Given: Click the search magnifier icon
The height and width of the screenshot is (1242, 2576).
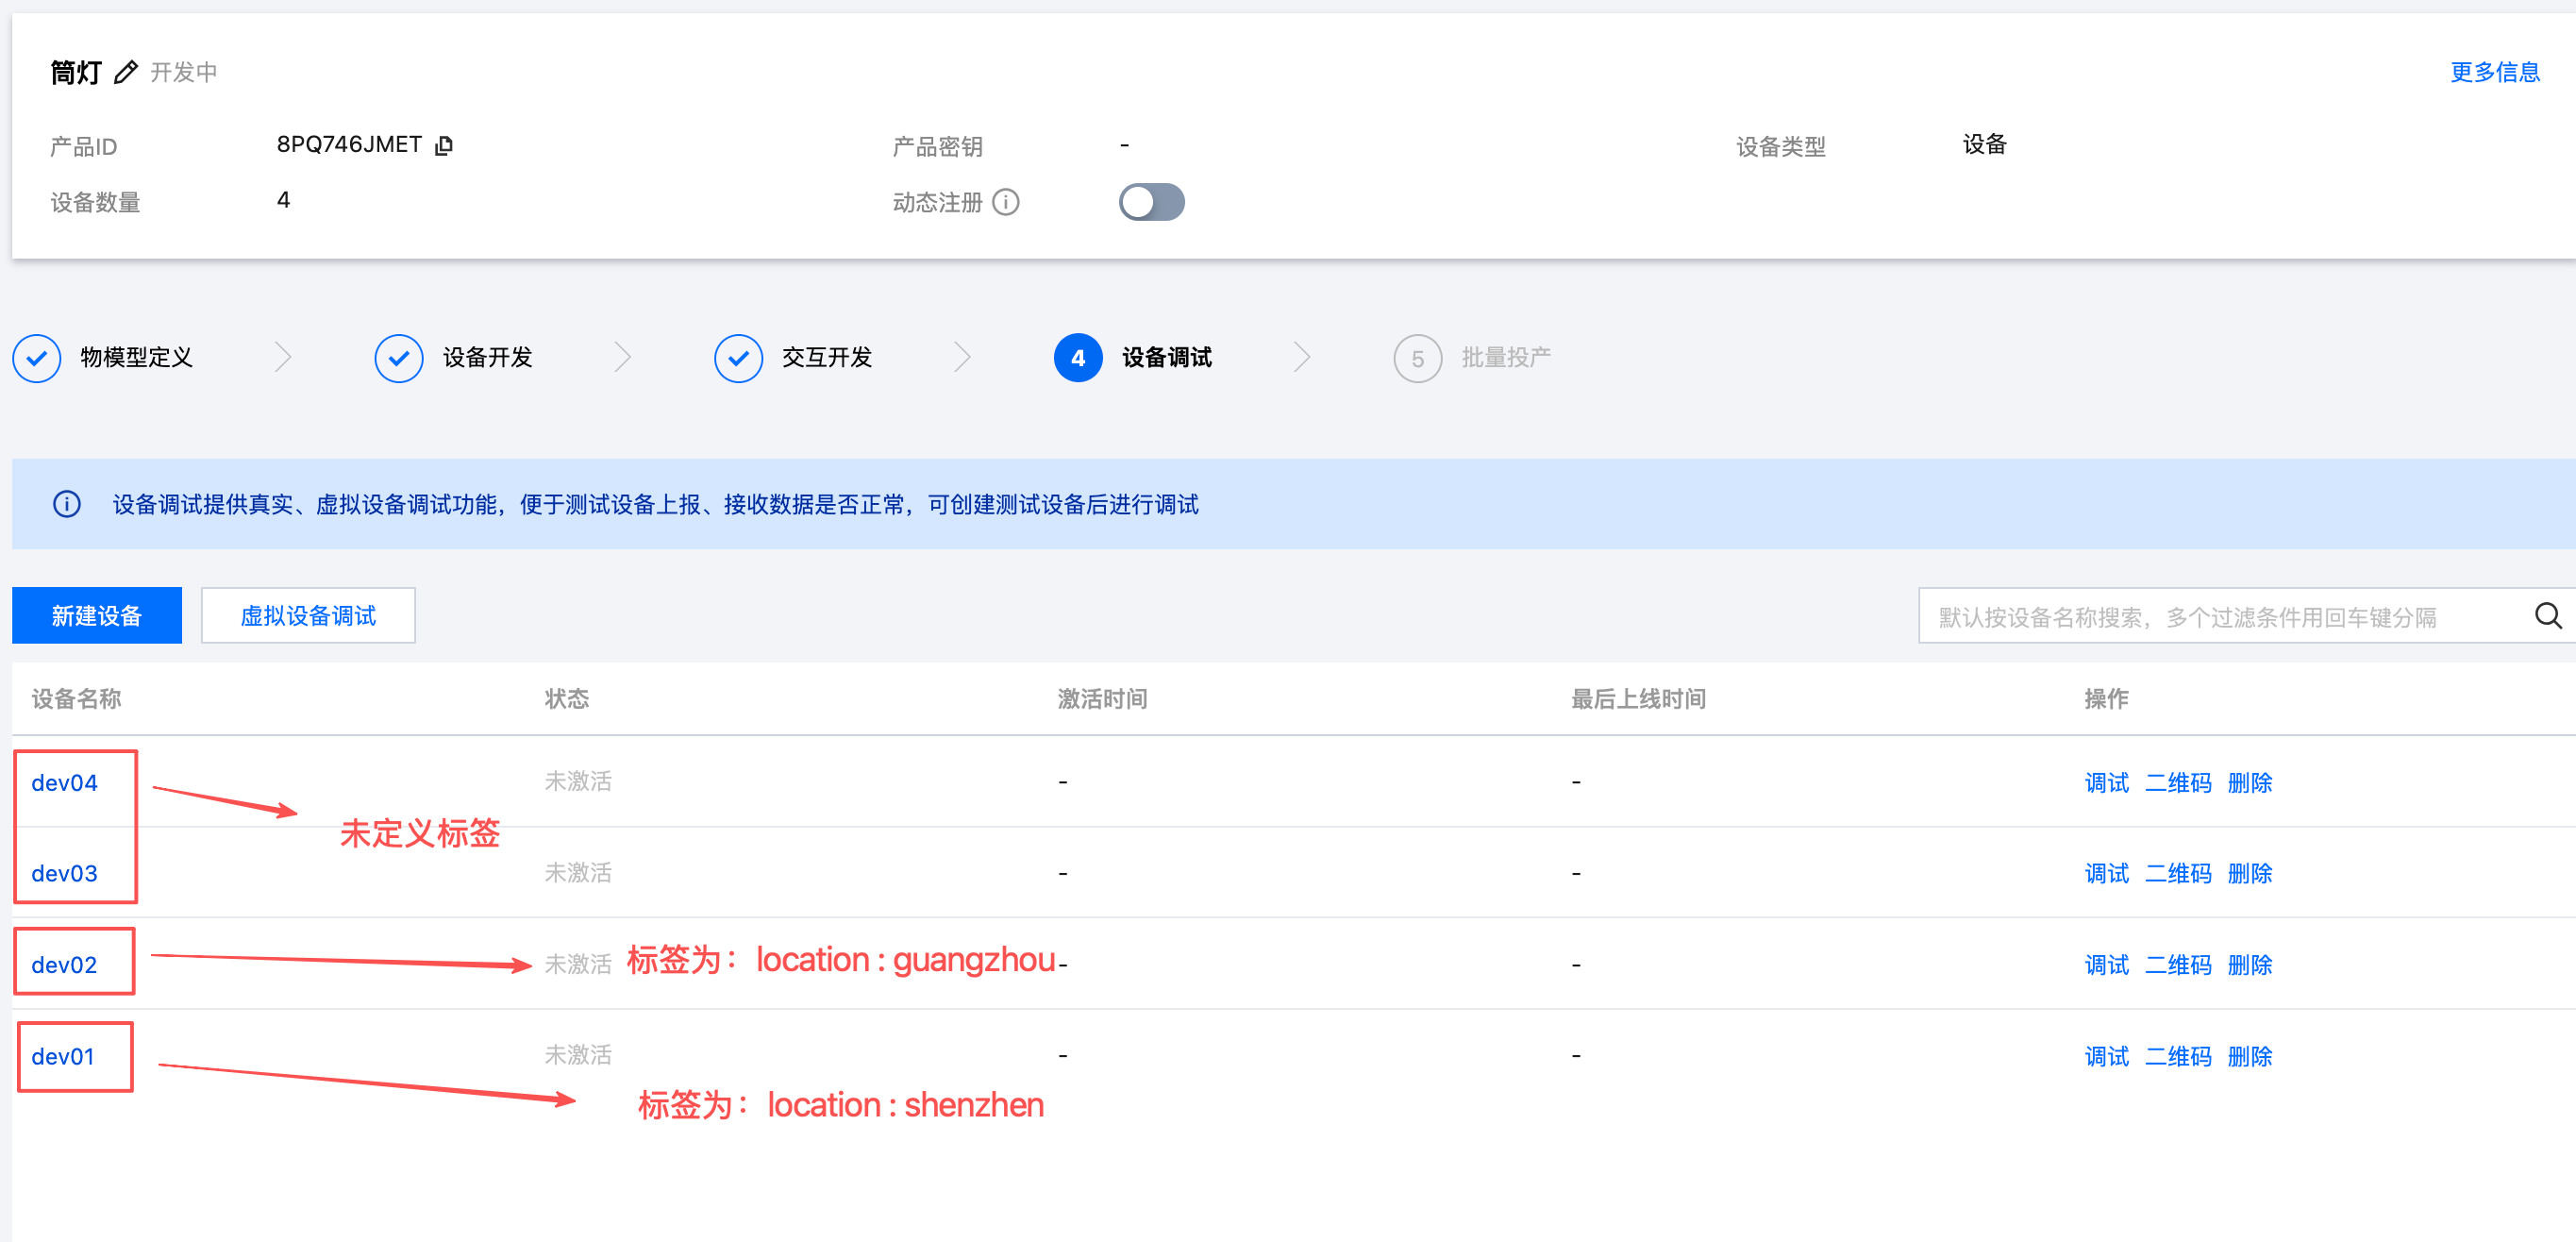Looking at the screenshot, I should coord(2547,616).
